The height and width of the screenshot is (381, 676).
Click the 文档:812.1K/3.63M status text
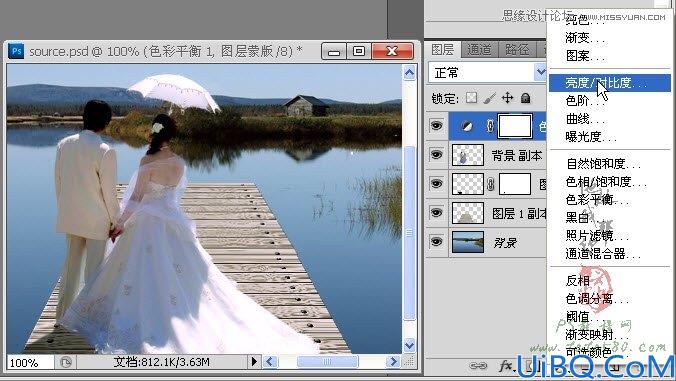162,362
